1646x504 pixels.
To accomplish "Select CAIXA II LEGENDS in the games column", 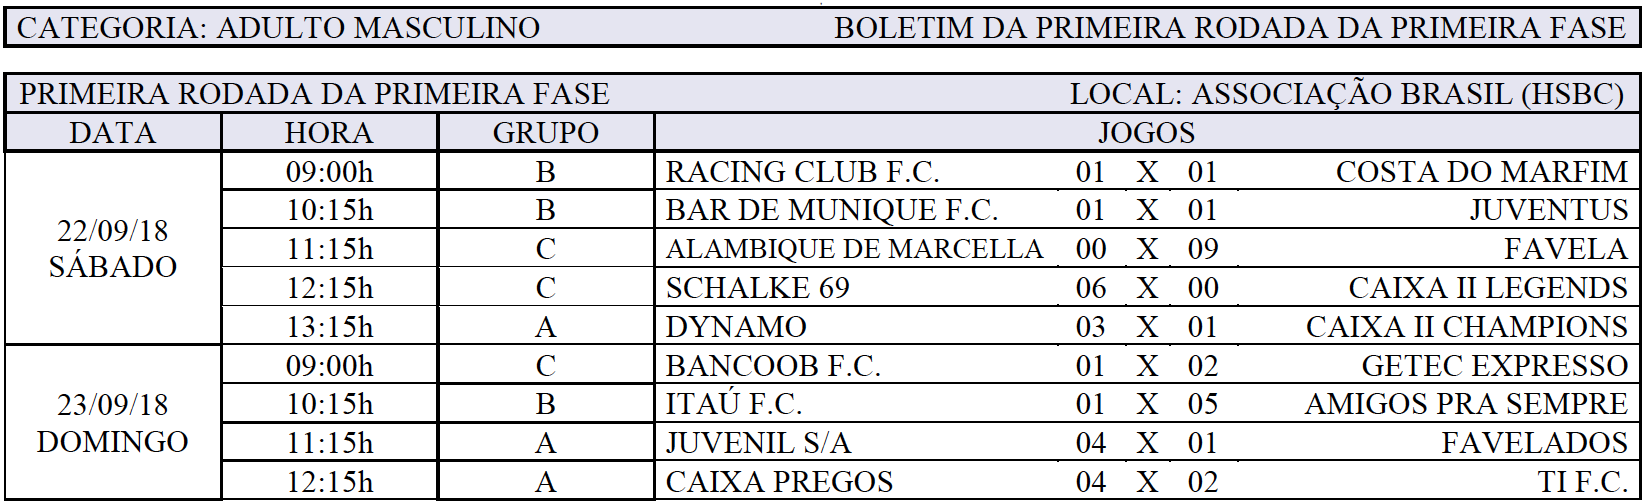I will click(x=1487, y=288).
